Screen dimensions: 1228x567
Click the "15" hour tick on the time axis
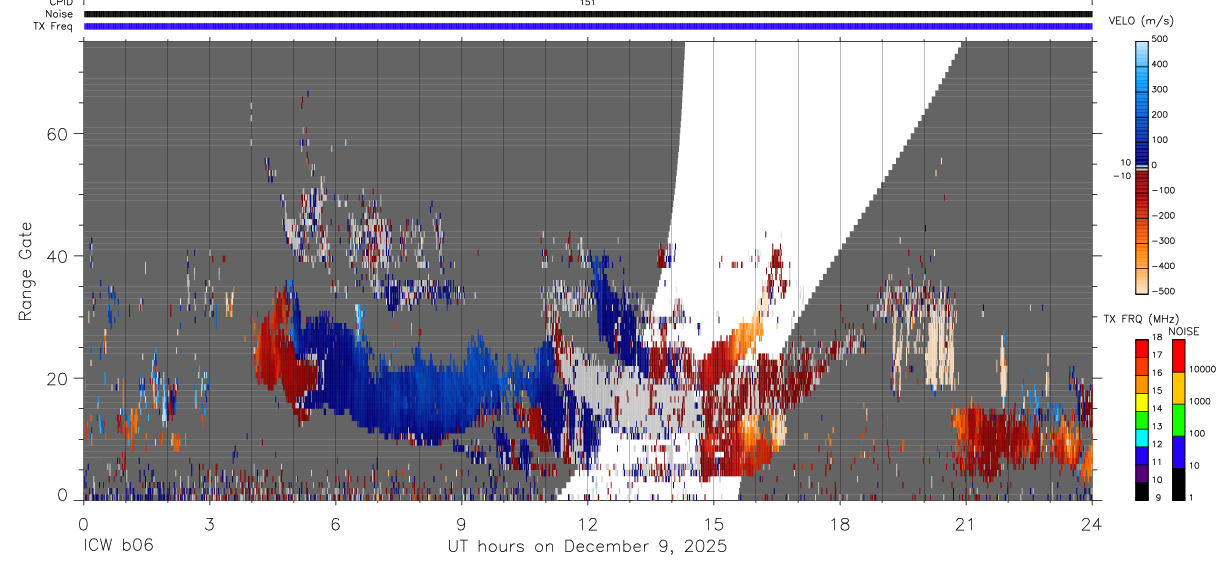click(x=713, y=523)
